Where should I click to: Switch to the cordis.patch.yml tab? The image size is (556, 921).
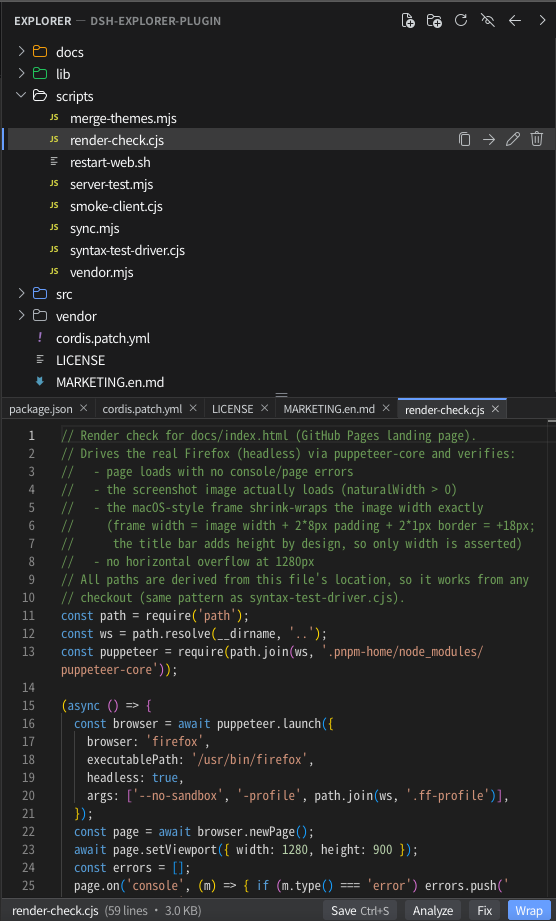pyautogui.click(x=142, y=409)
